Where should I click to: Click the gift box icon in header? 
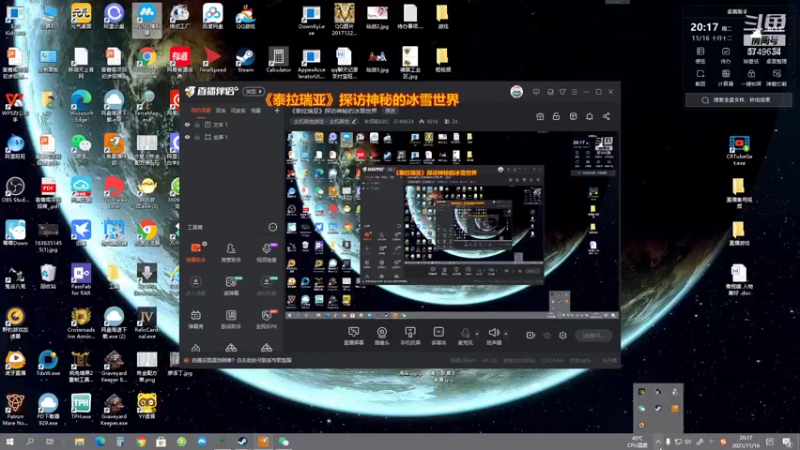(x=540, y=116)
